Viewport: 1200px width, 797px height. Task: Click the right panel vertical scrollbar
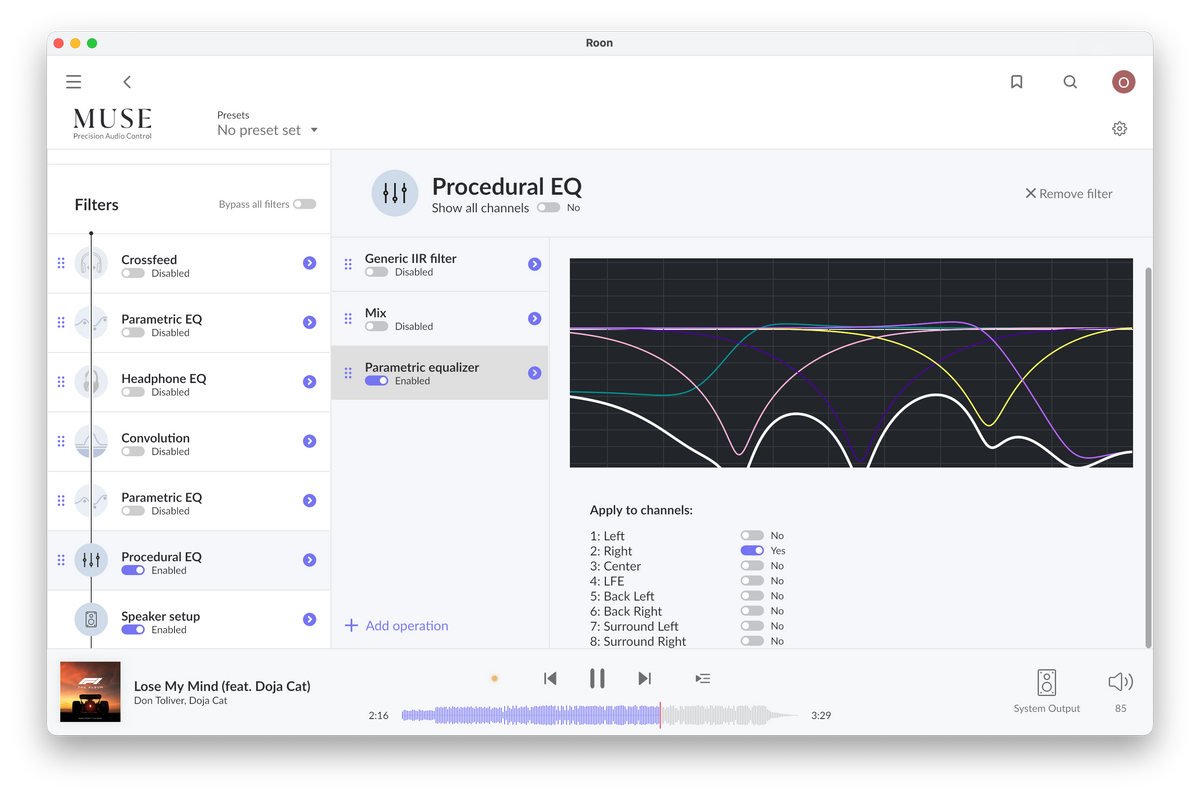(x=1147, y=457)
